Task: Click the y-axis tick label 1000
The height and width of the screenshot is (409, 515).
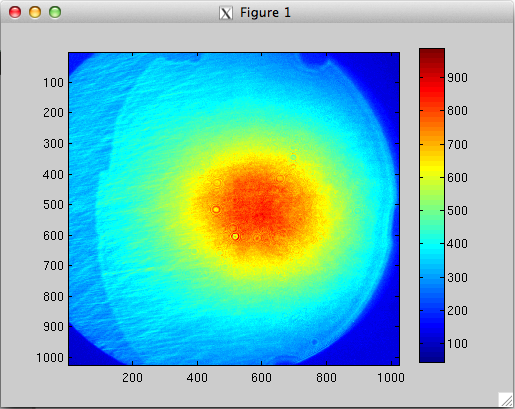Action: (50, 358)
